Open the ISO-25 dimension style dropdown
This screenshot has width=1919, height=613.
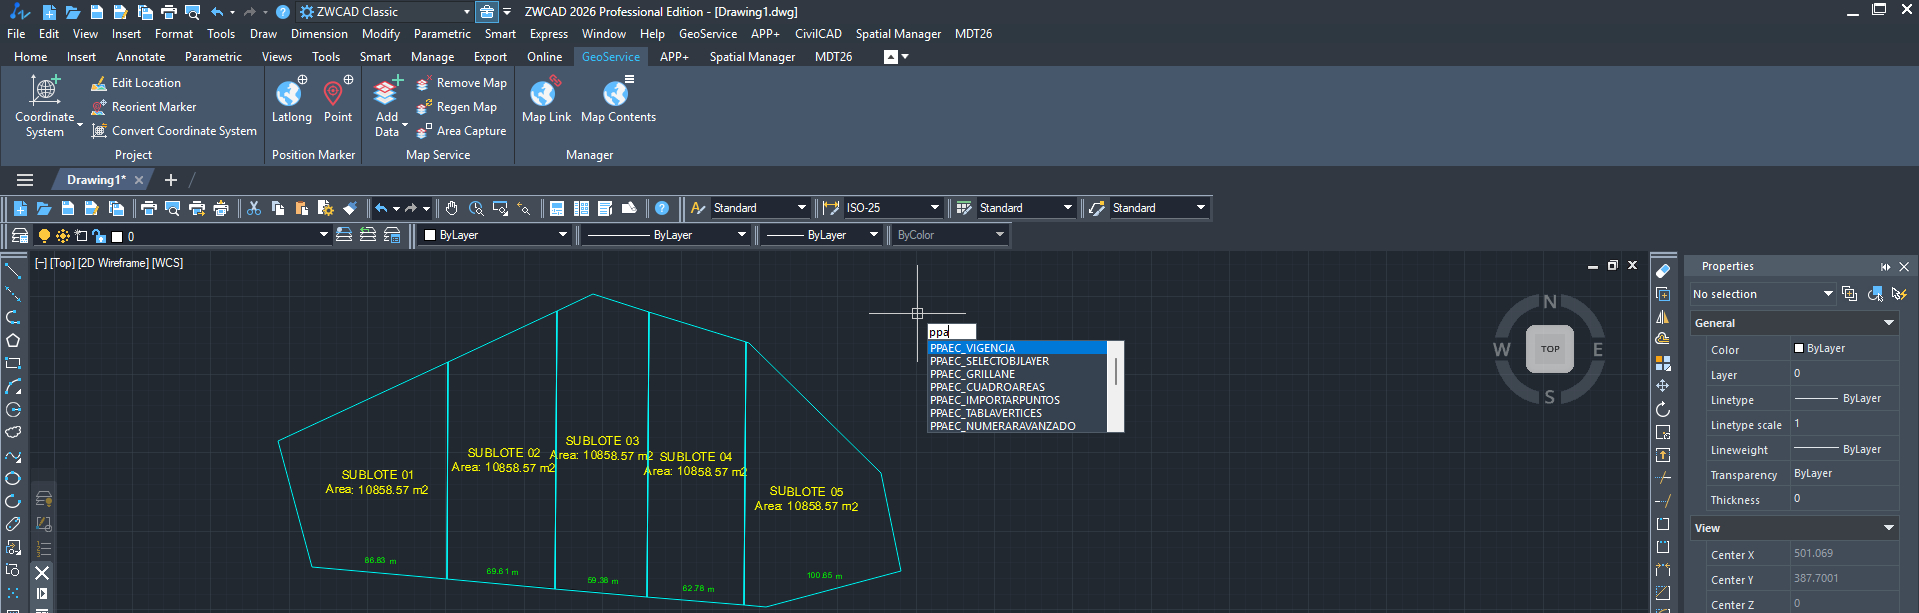(934, 208)
